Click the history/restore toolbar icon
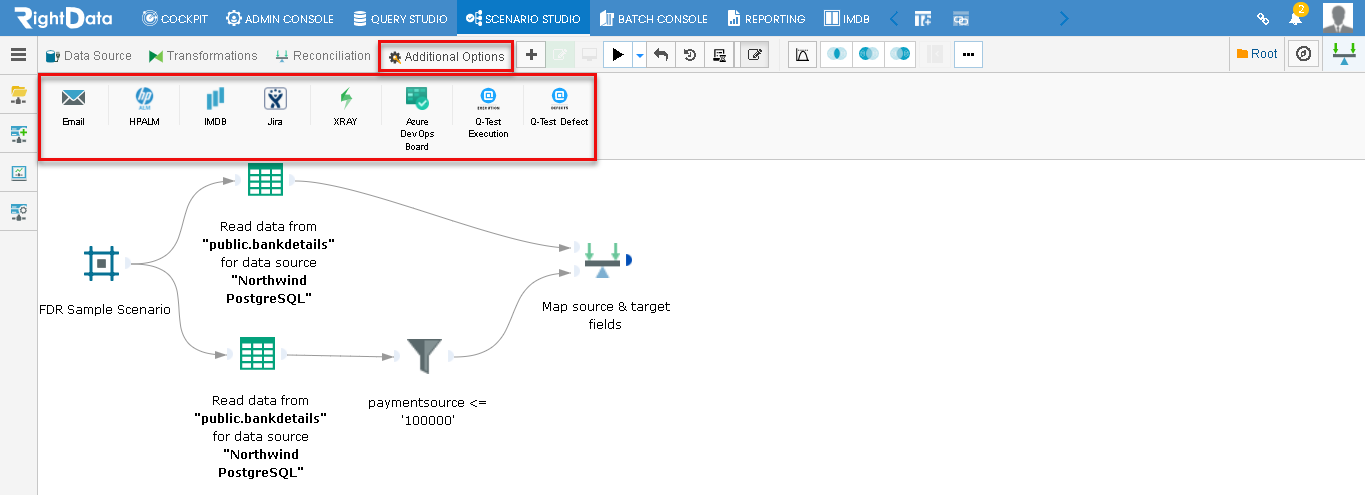This screenshot has height=495, width=1365. pos(690,55)
